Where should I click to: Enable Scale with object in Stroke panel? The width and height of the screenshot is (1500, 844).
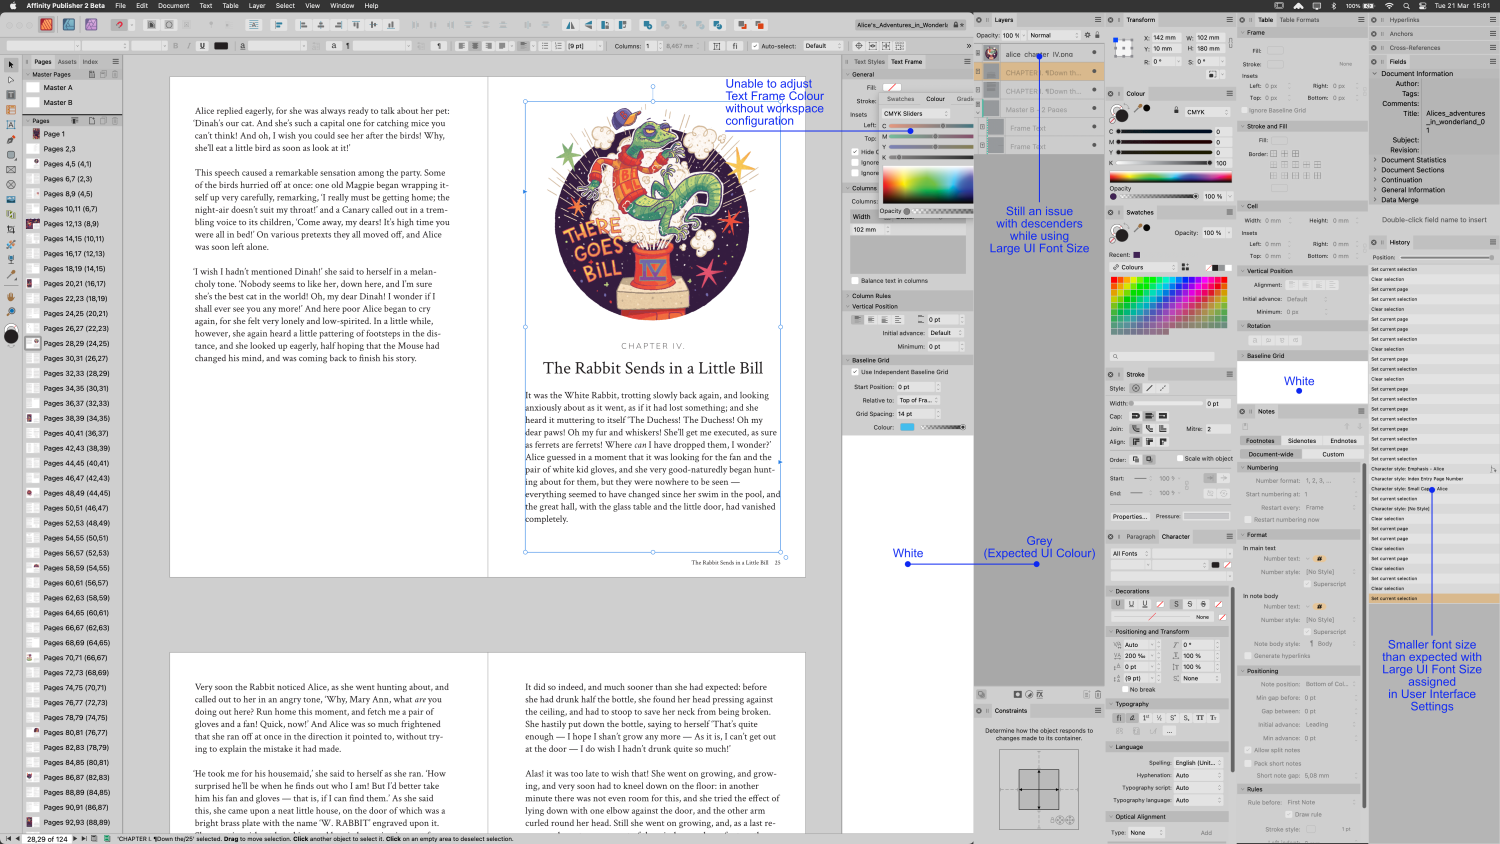click(x=1180, y=459)
